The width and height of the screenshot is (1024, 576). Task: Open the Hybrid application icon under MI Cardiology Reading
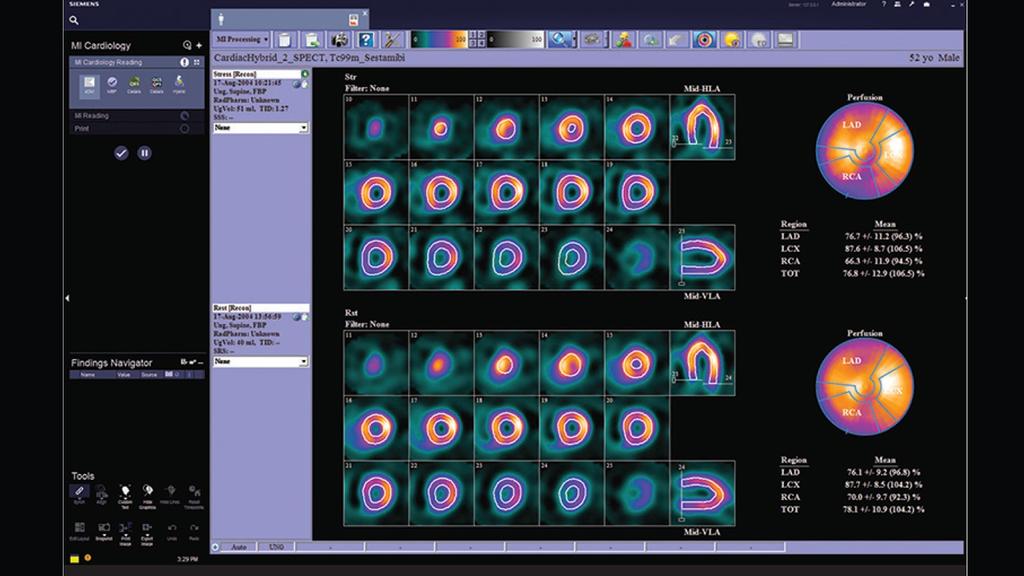[179, 84]
